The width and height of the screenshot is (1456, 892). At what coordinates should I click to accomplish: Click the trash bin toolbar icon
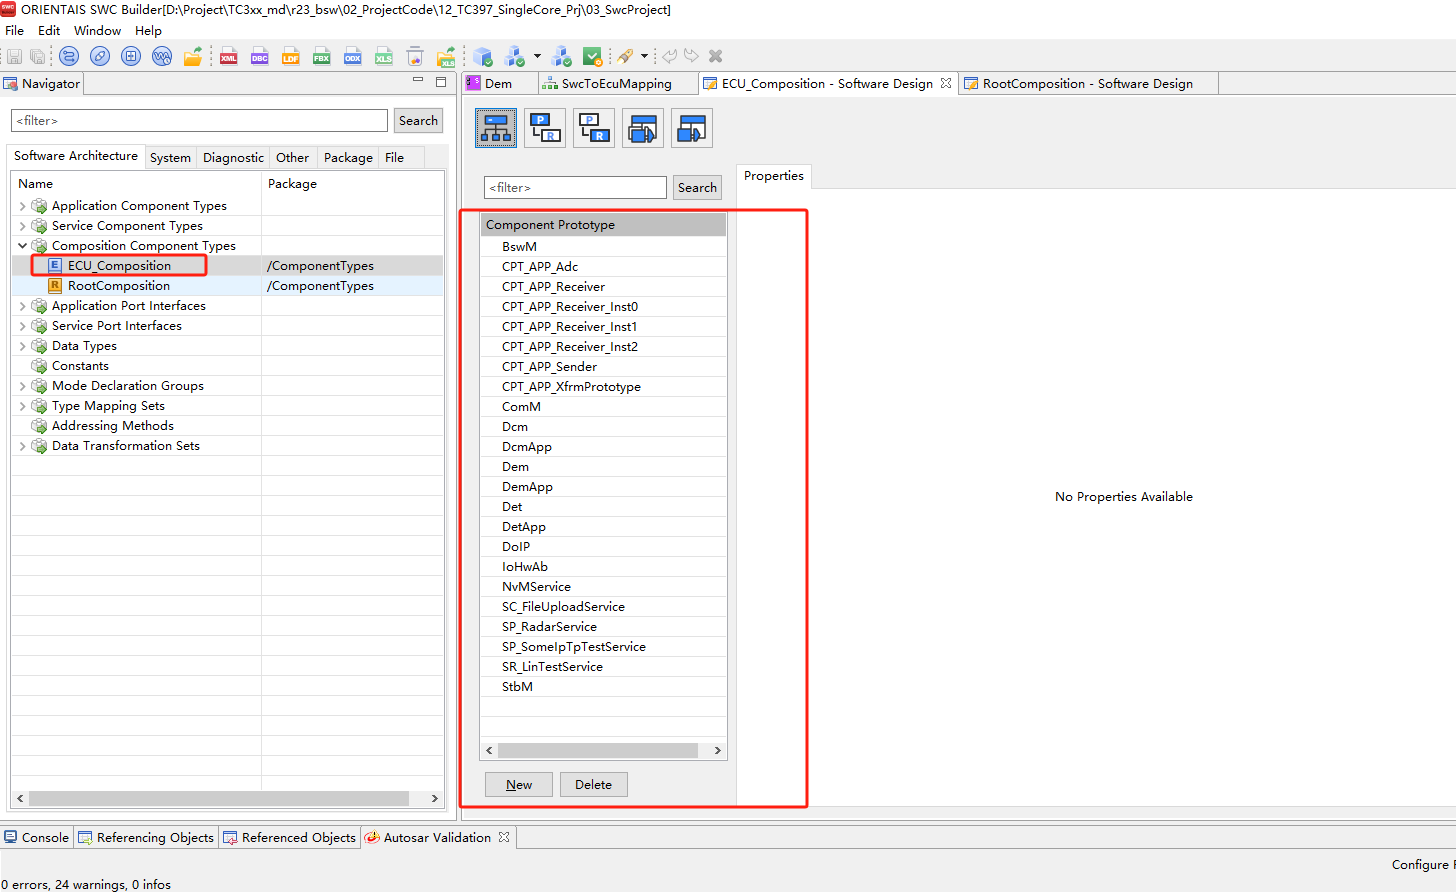(x=415, y=57)
